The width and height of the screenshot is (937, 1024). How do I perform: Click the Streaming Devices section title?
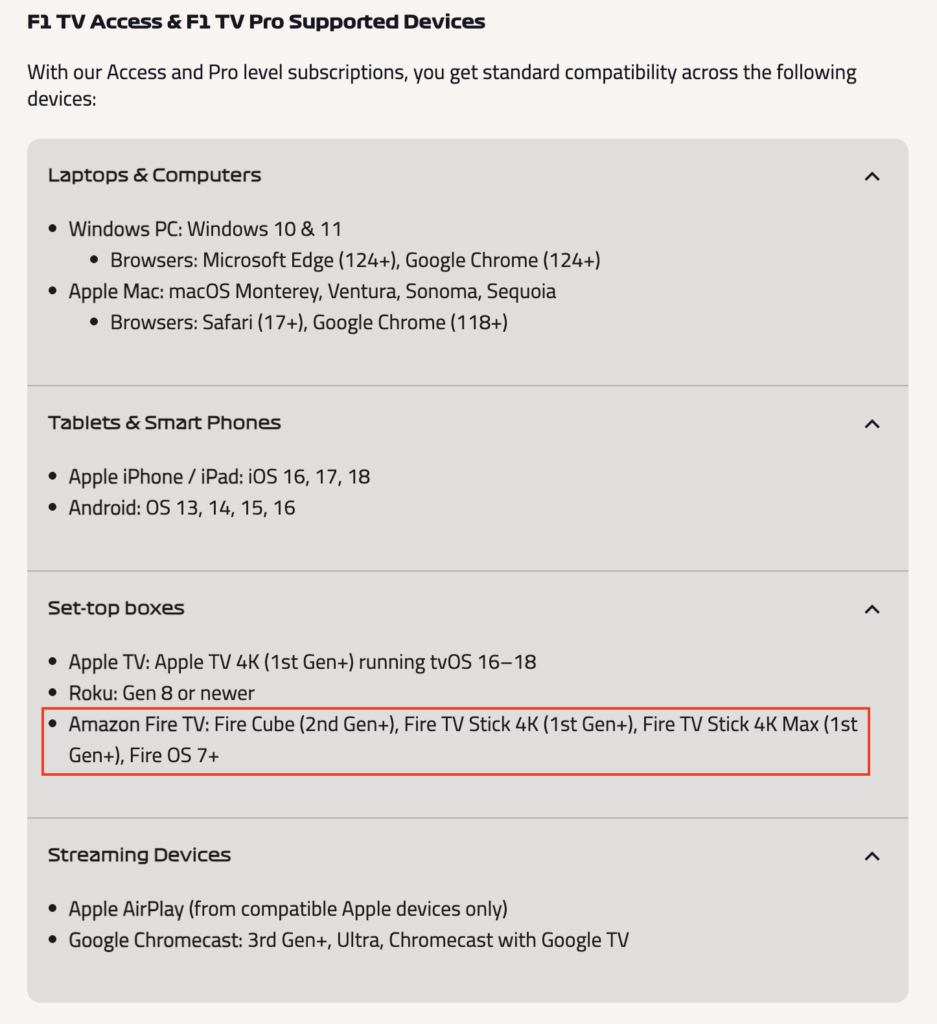click(x=139, y=855)
